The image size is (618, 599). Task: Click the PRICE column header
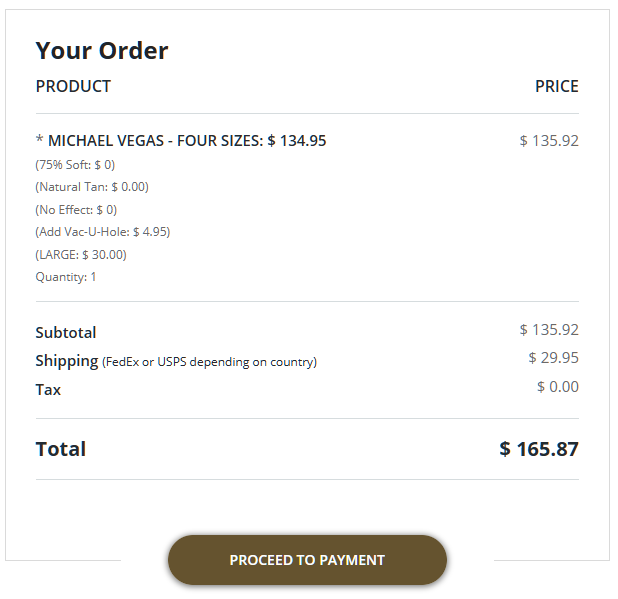(557, 86)
